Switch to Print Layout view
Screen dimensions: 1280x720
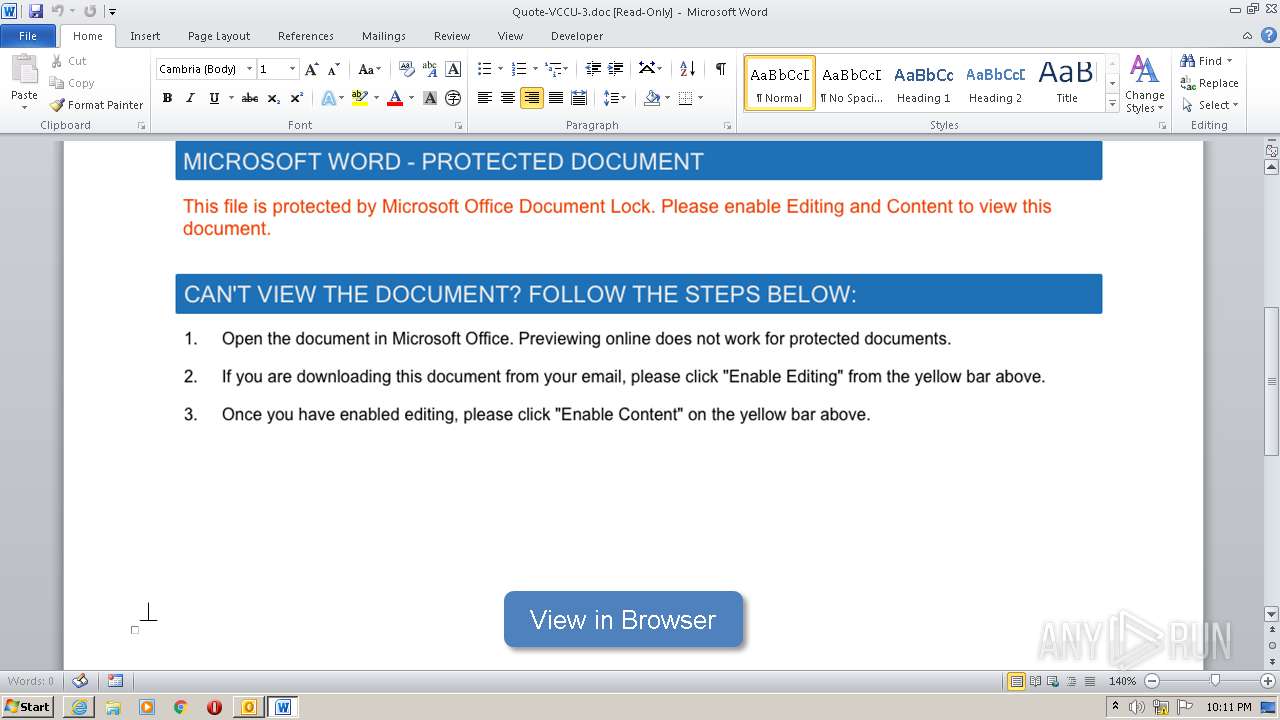coord(1017,681)
